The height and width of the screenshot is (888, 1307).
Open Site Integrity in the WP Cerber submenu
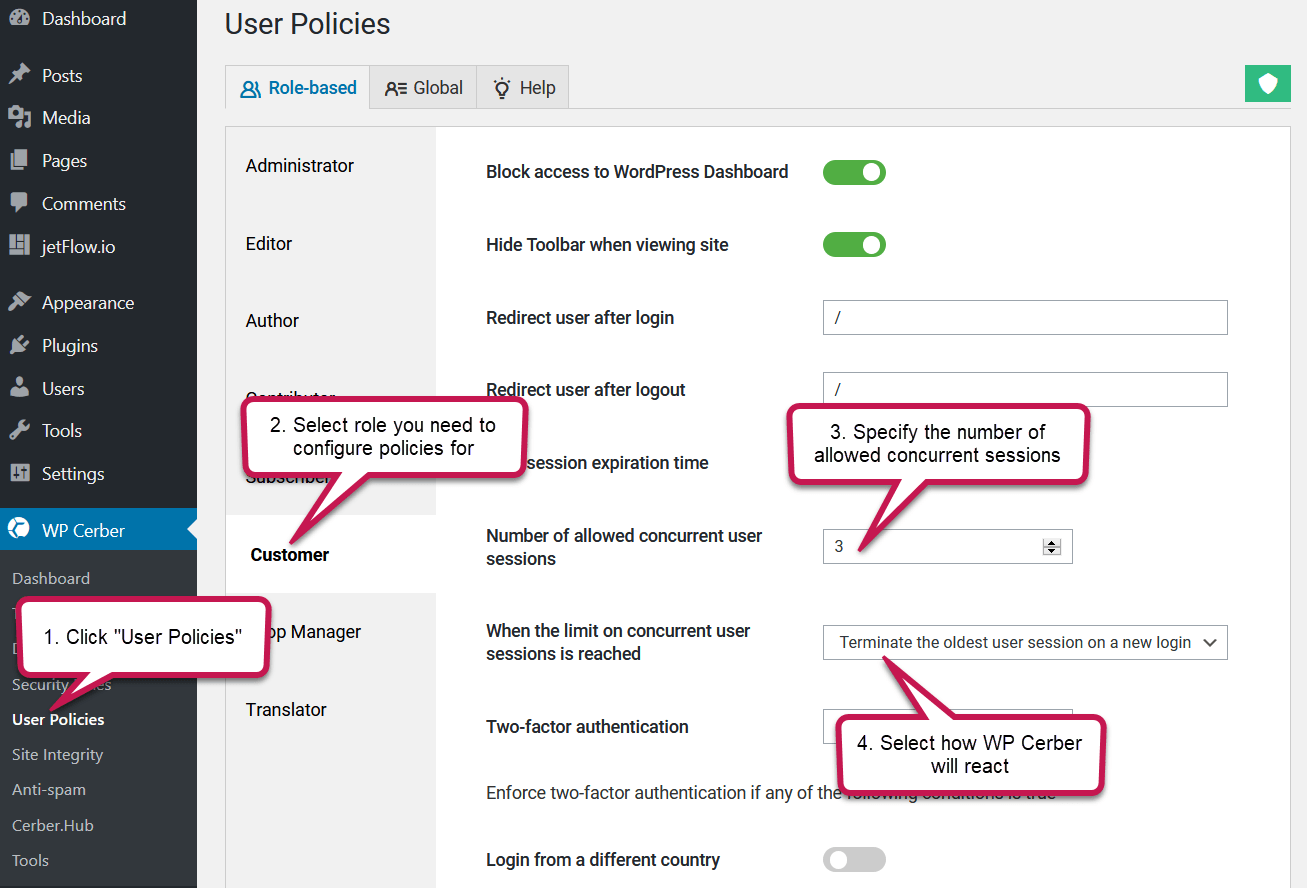(x=57, y=755)
